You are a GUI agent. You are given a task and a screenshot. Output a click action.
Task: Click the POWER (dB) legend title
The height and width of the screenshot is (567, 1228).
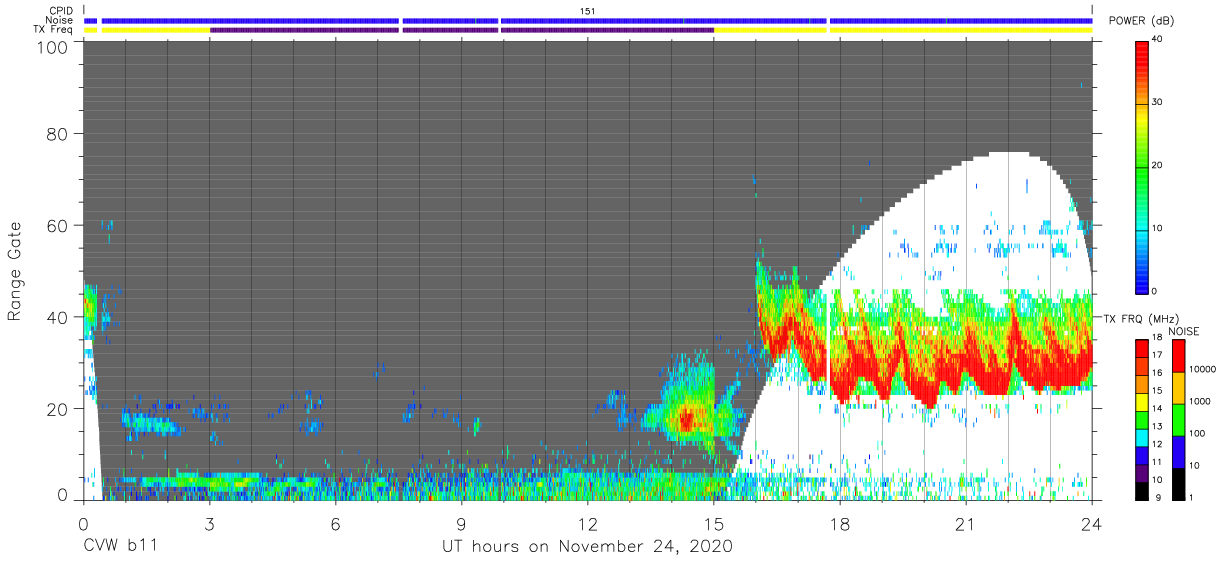tap(1142, 21)
